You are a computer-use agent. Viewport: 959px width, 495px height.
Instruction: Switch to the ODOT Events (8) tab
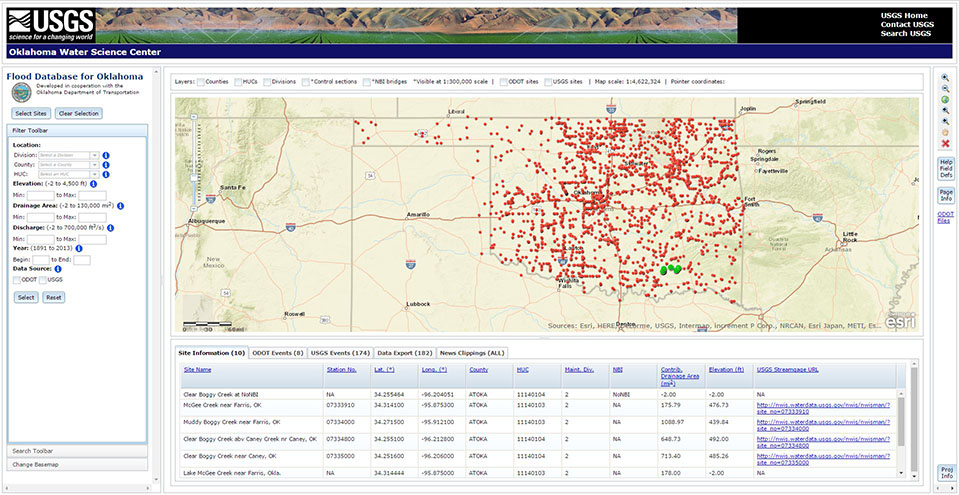278,353
